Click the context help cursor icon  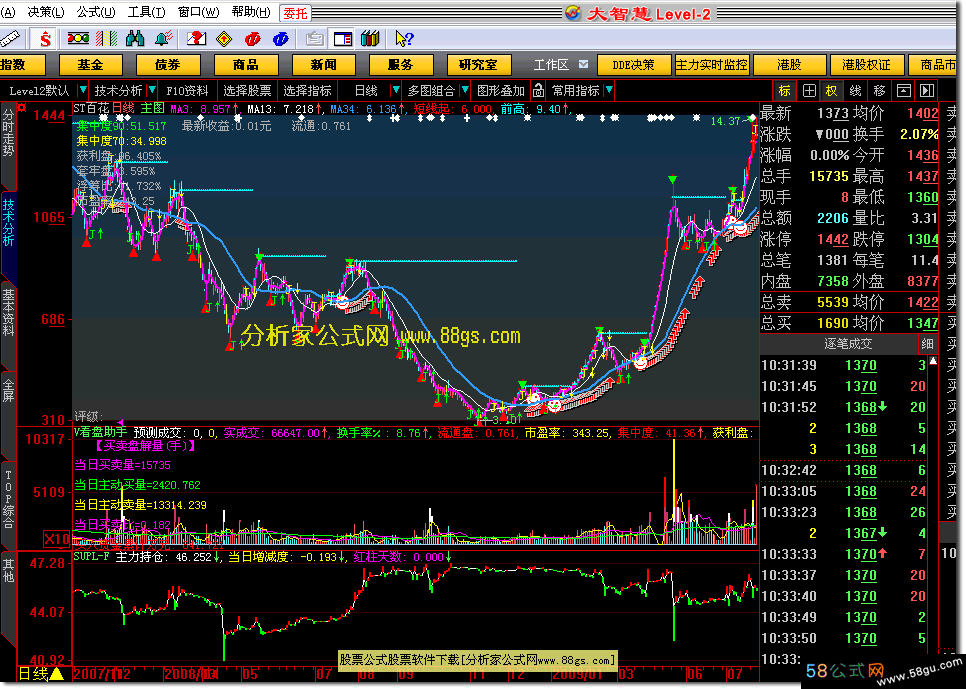click(404, 39)
